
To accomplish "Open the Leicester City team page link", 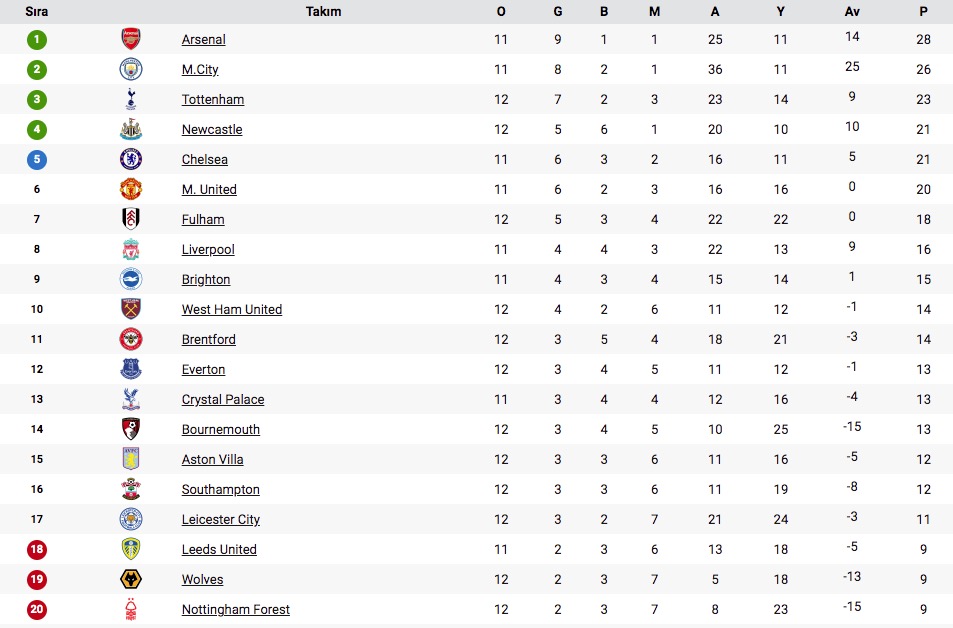I will click(221, 519).
